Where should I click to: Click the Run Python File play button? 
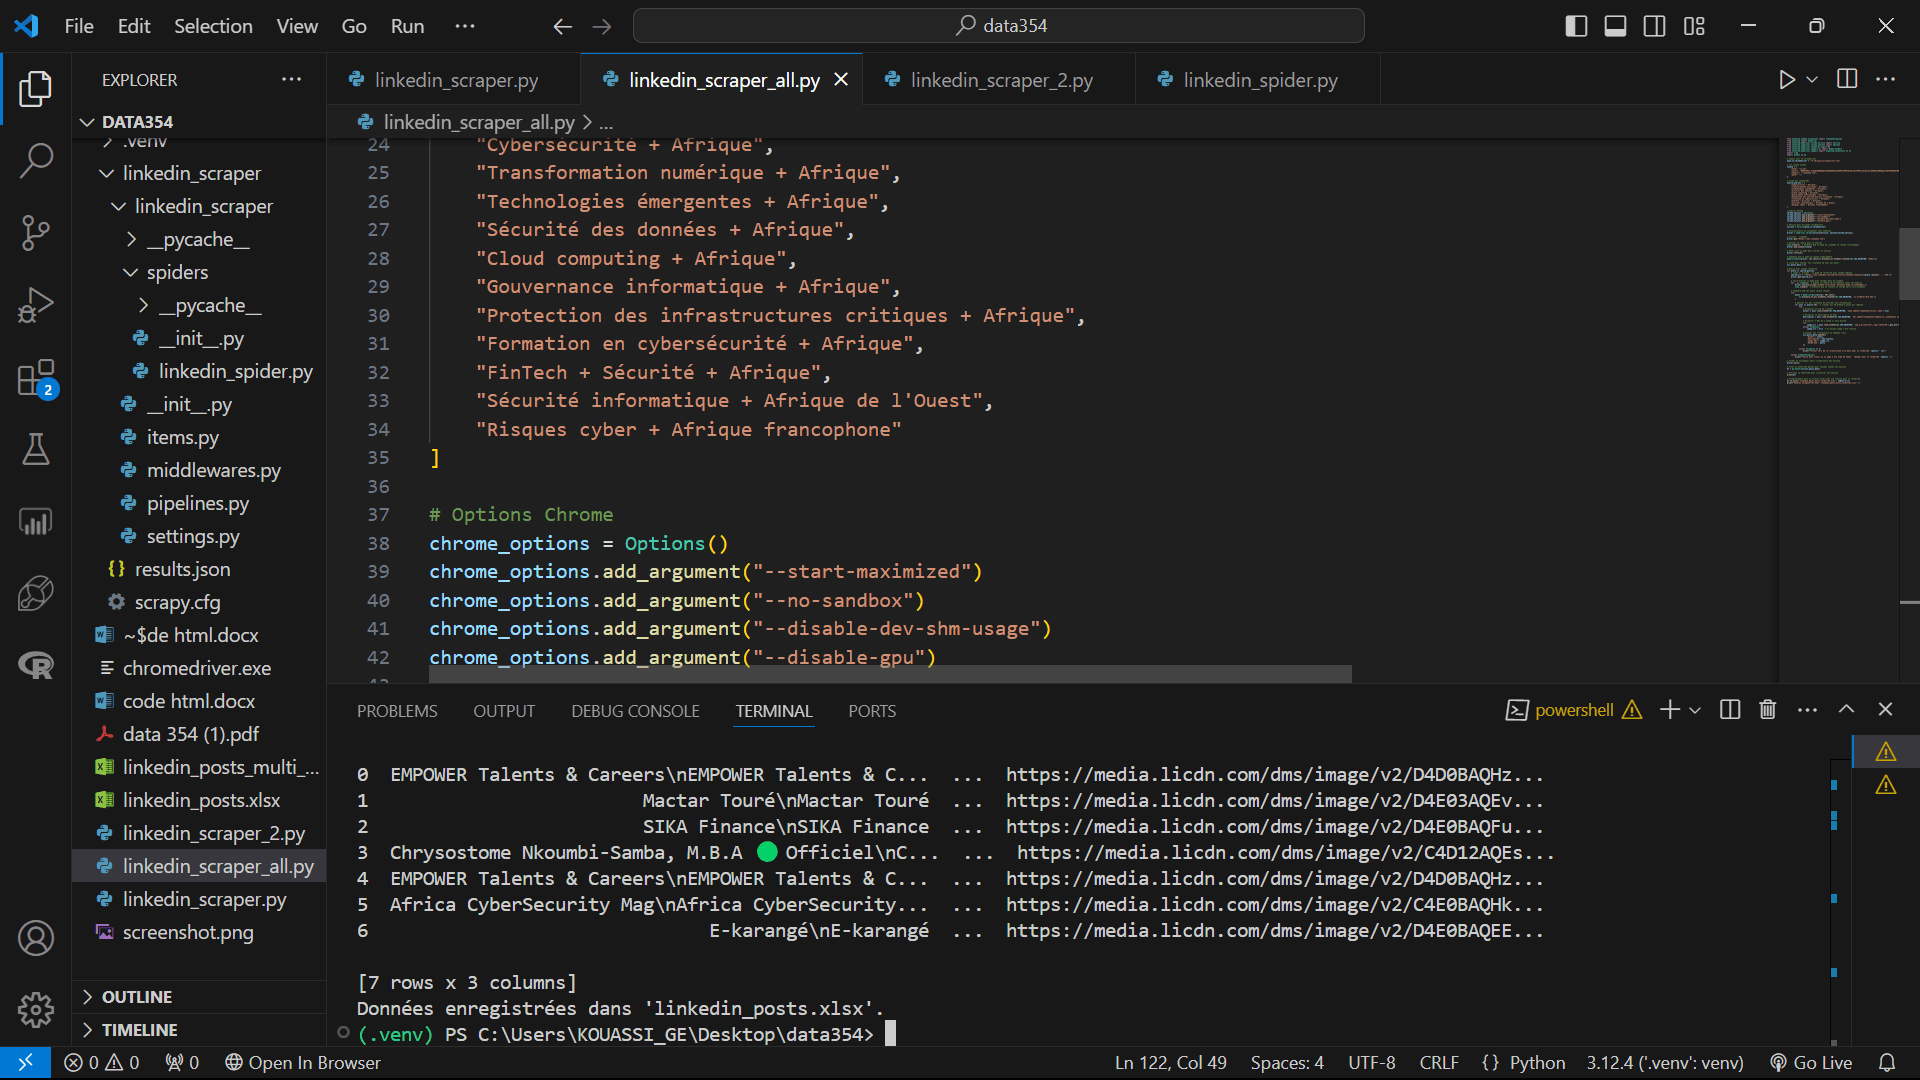[x=1786, y=80]
